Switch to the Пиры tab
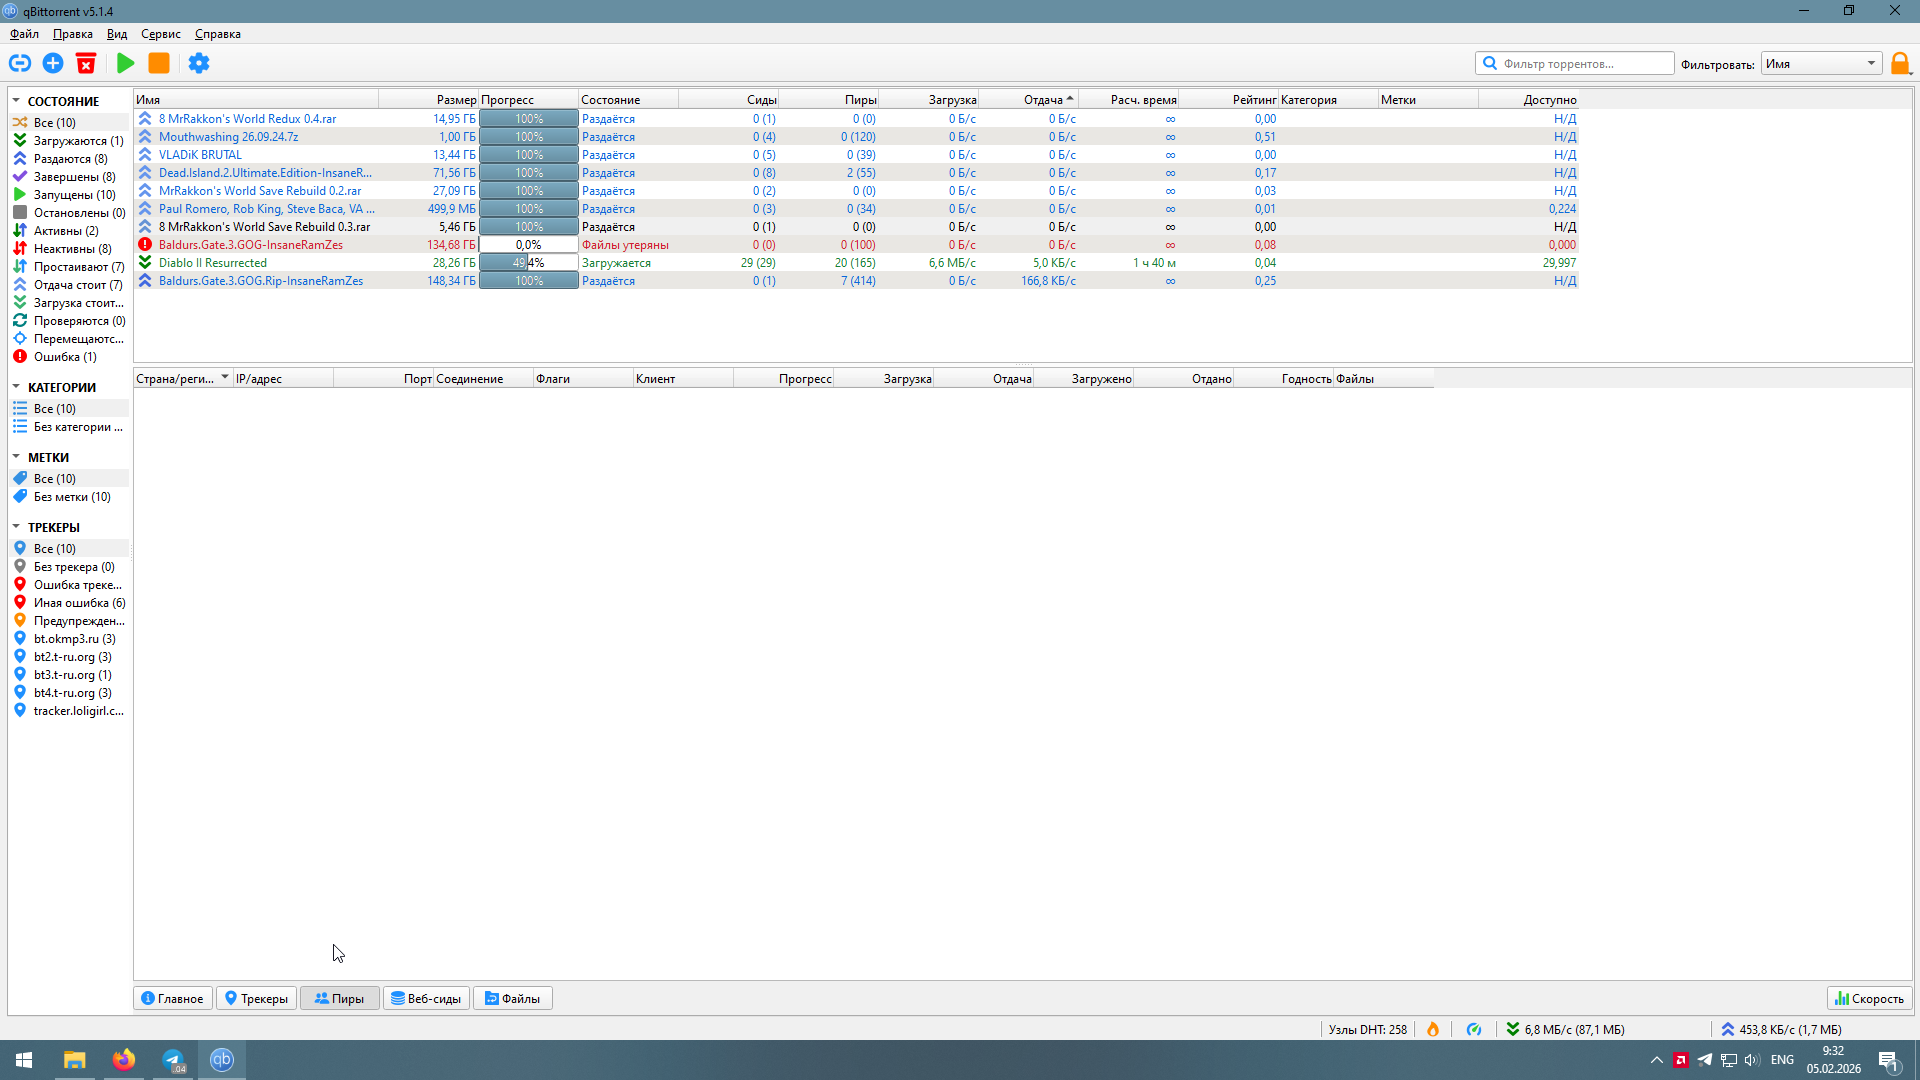 click(340, 998)
